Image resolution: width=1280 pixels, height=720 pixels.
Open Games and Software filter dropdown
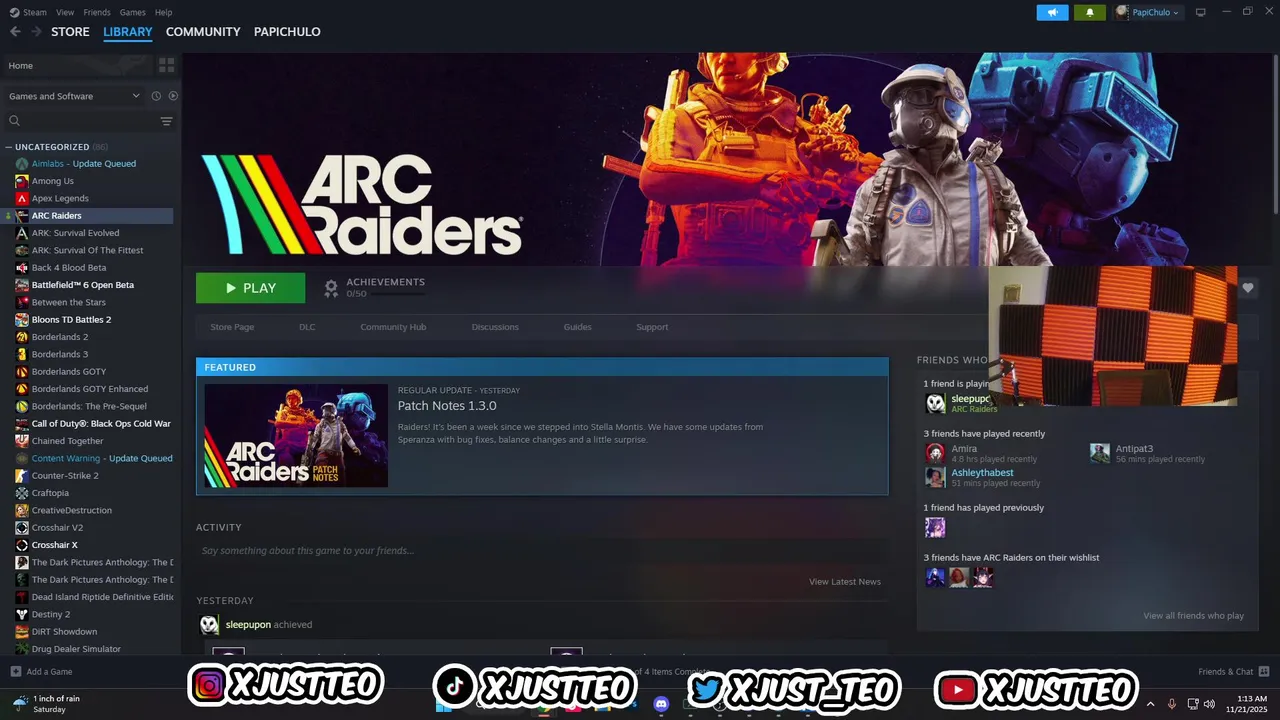[x=73, y=96]
